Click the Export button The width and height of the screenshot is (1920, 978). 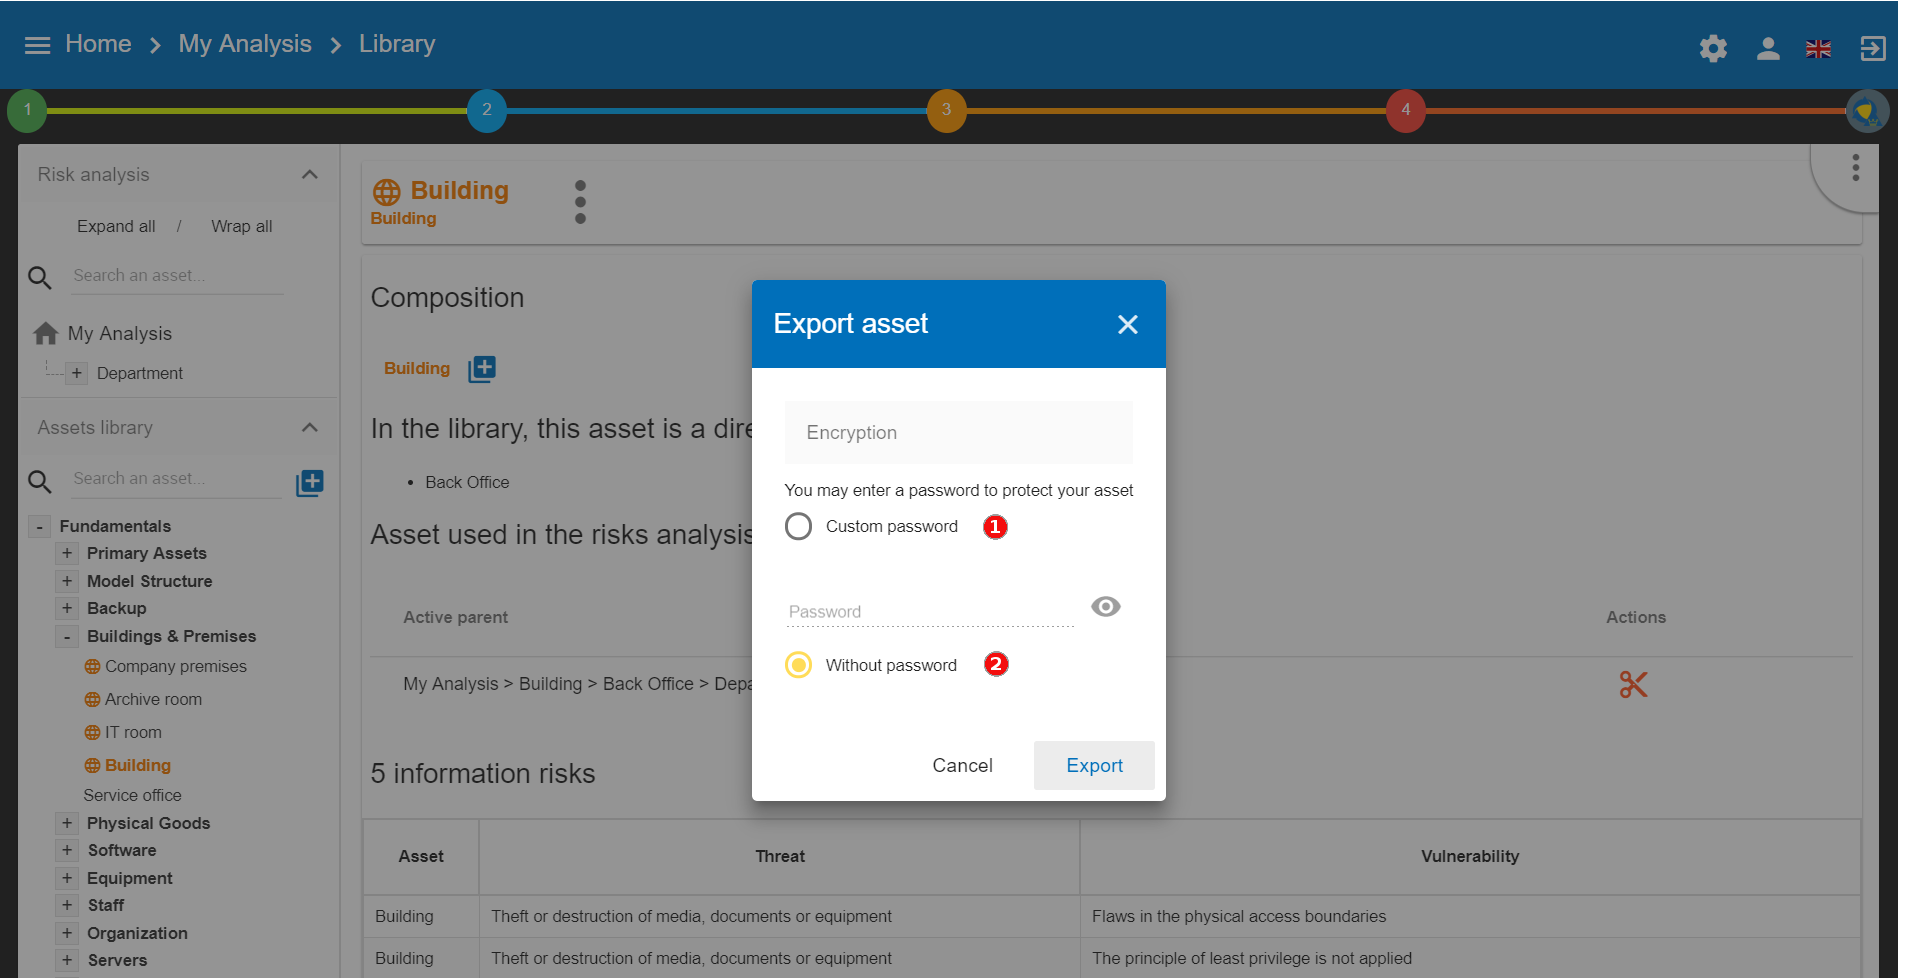pyautogui.click(x=1093, y=765)
